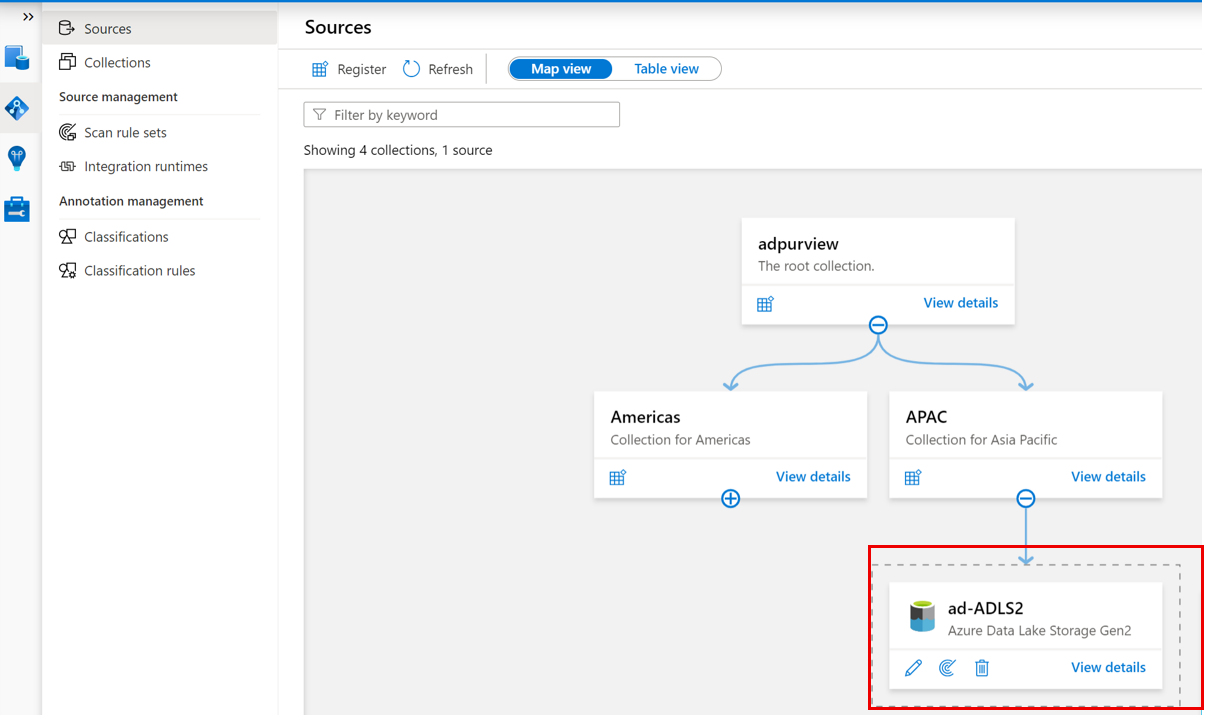Open Insights via the lightbulb icon

click(x=16, y=158)
